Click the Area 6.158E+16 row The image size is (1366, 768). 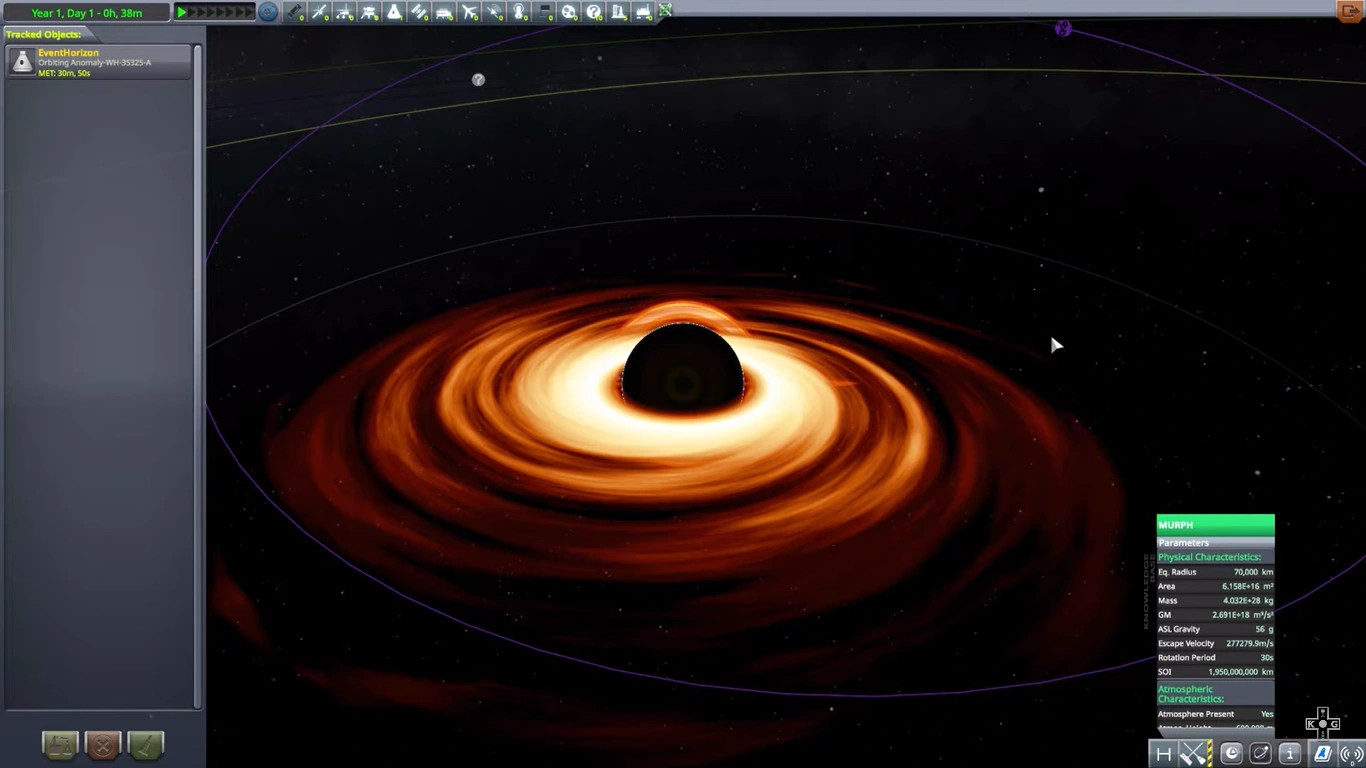coord(1215,586)
